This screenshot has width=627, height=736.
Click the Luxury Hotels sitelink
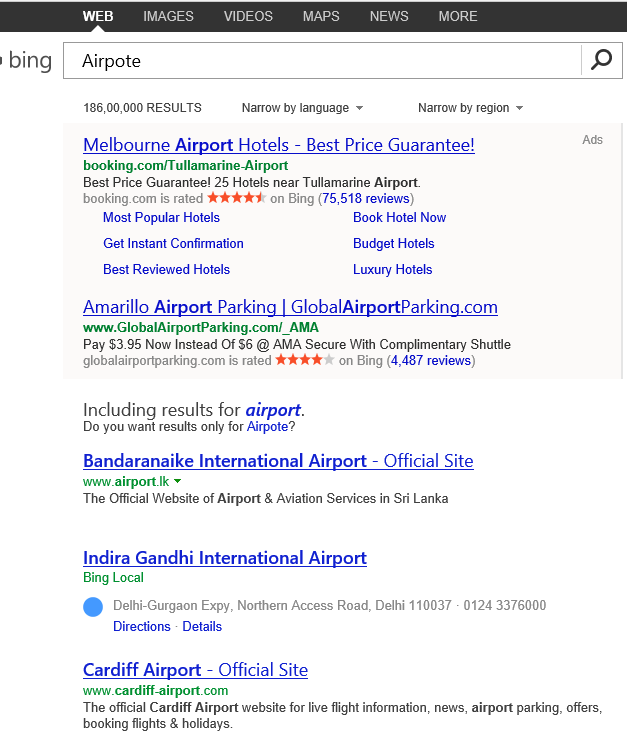[392, 269]
